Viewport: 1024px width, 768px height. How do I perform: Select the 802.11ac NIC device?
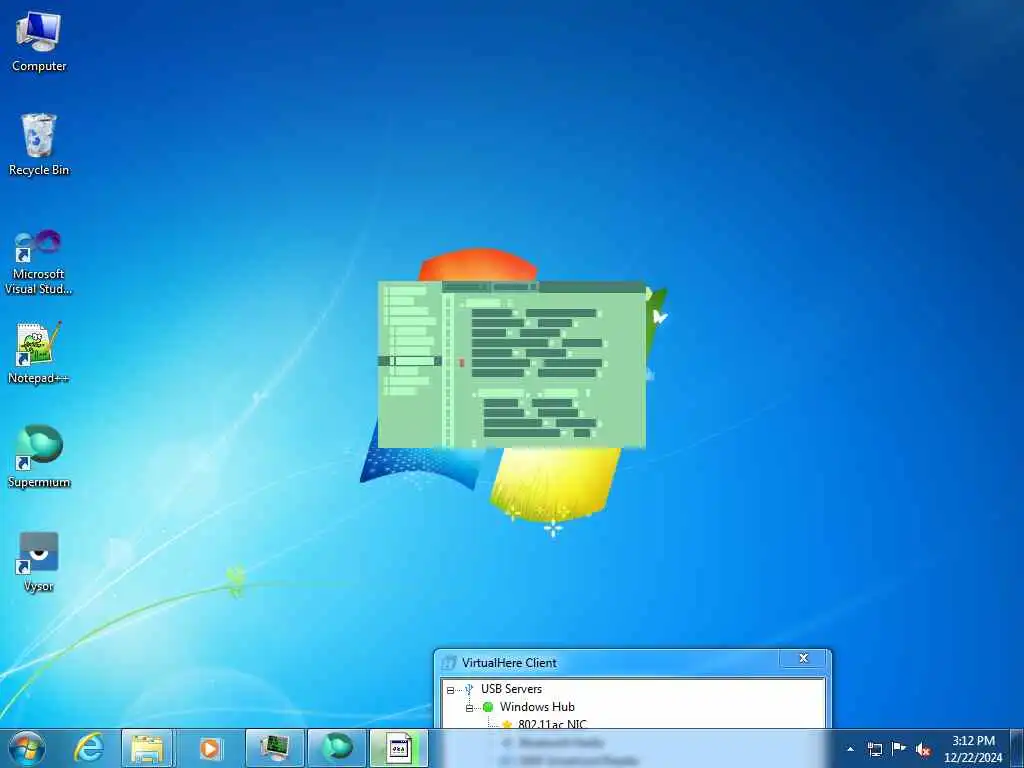point(552,724)
